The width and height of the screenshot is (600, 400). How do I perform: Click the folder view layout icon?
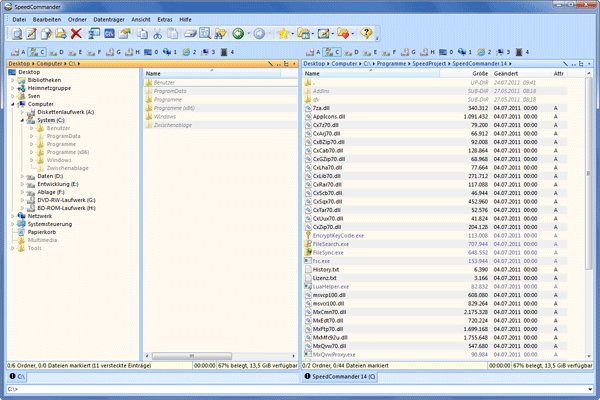pyautogui.click(x=303, y=34)
